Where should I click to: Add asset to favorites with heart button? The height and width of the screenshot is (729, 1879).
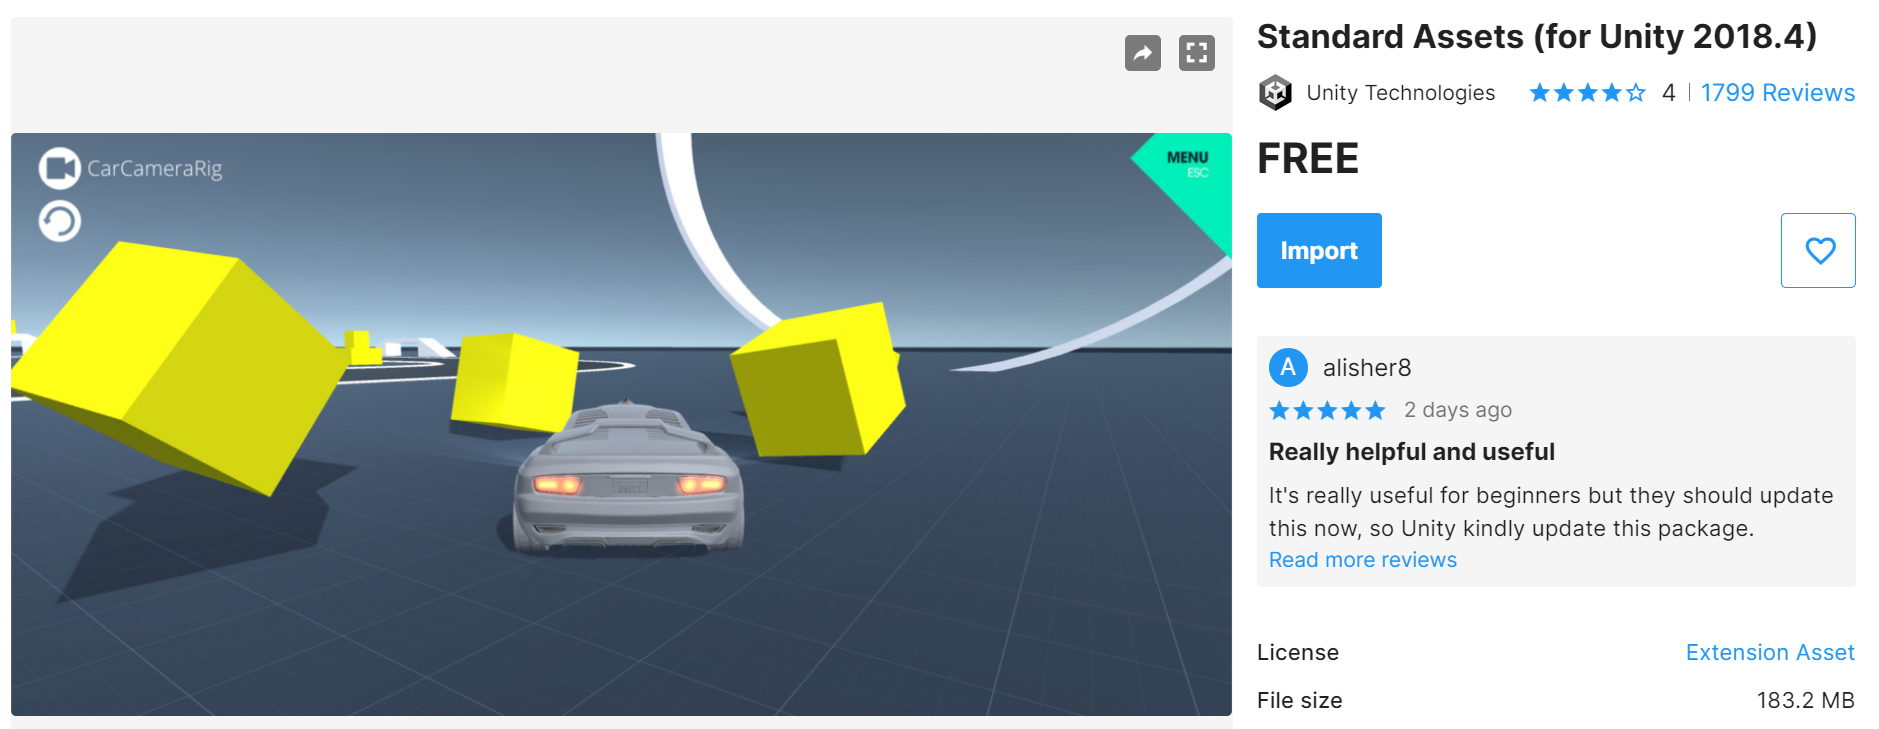[1818, 250]
